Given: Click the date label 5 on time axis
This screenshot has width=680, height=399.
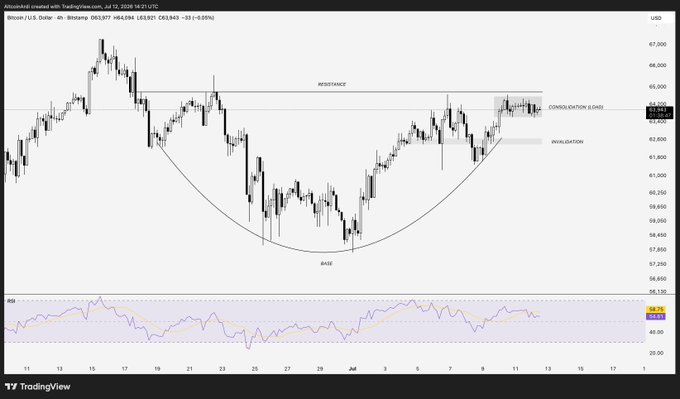Looking at the screenshot, I should [x=418, y=369].
